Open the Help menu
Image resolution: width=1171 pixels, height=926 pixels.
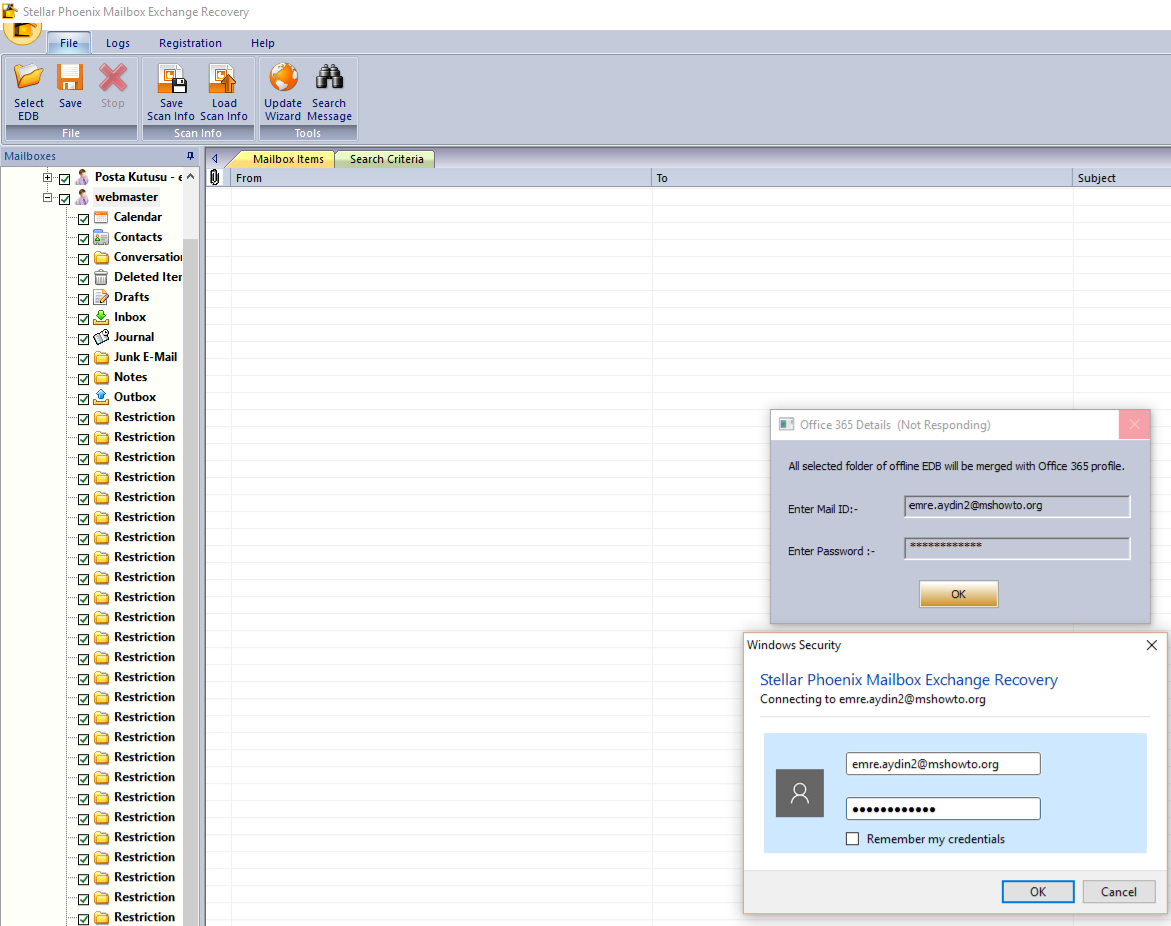click(262, 43)
